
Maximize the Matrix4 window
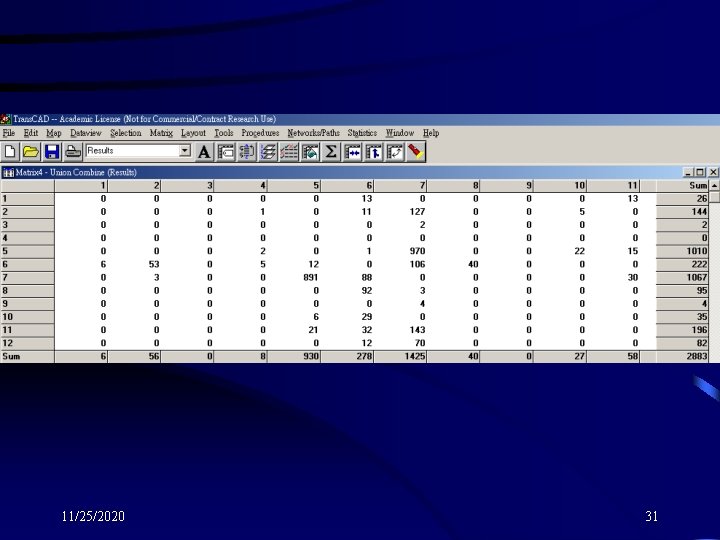point(700,172)
